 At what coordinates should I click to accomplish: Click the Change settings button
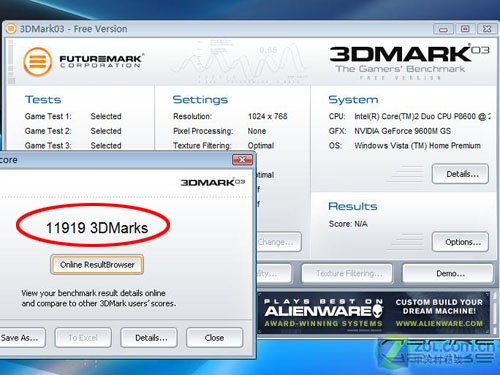coord(279,242)
